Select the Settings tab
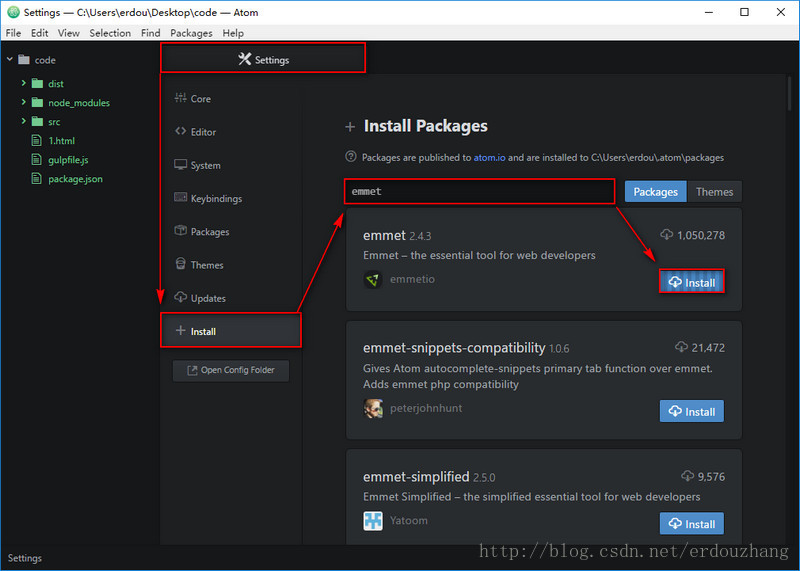Screen dimensions: 800x571 263,58
